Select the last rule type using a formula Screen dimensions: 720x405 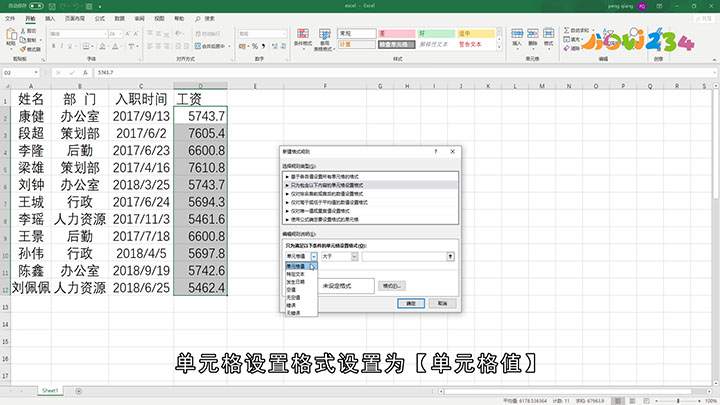coord(371,219)
